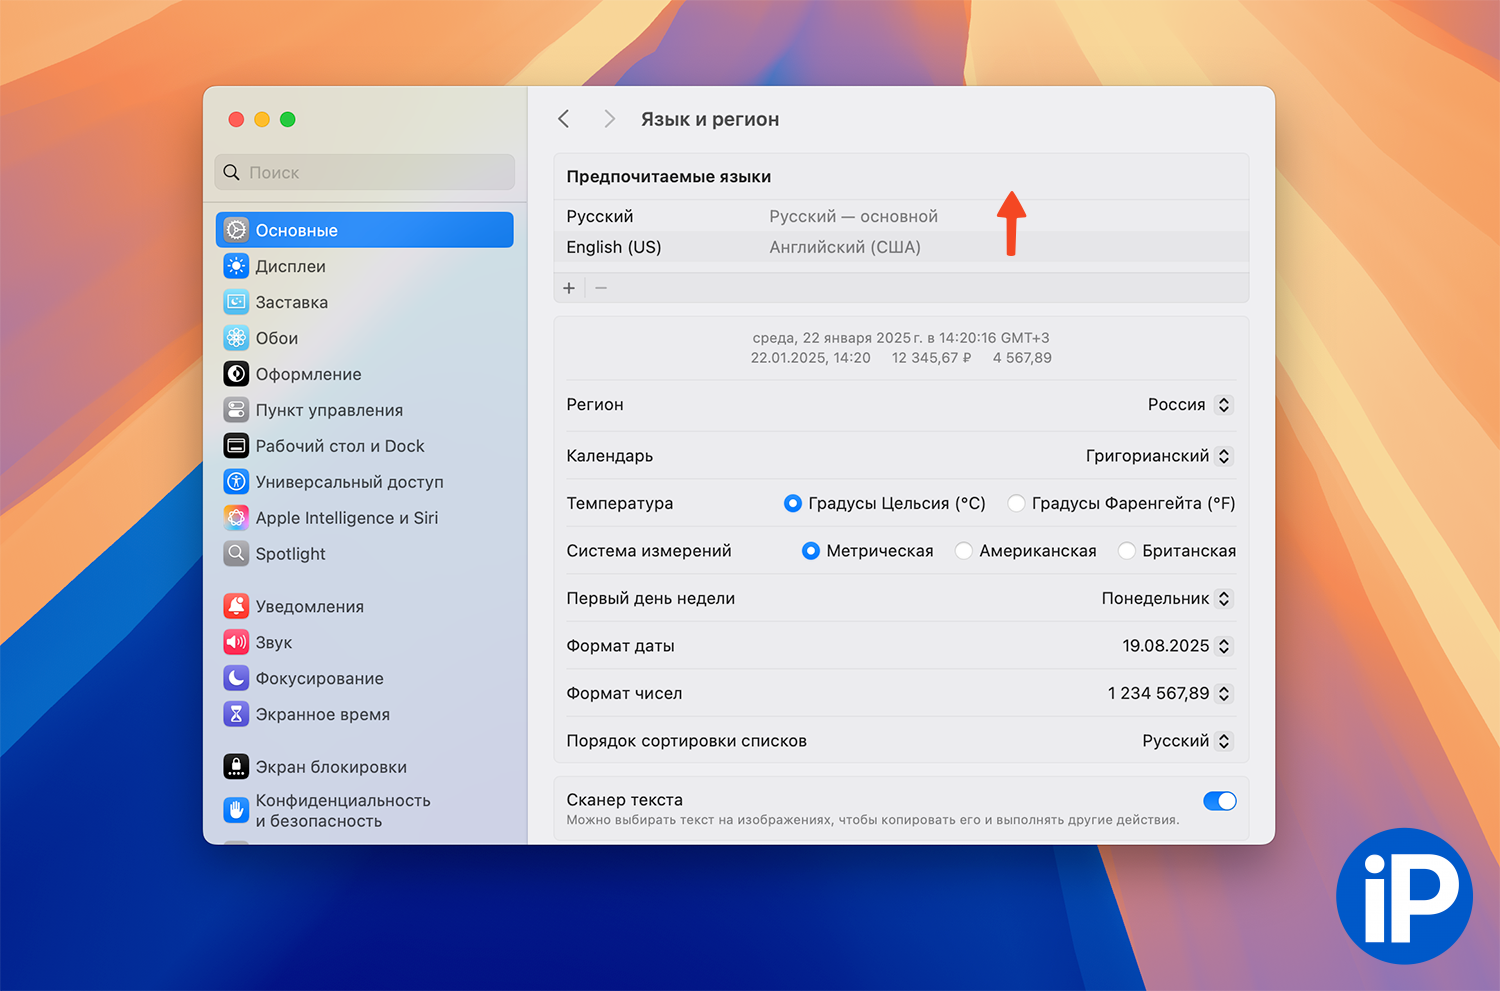Image resolution: width=1500 pixels, height=991 pixels.
Task: Click the Универсальный доступ accessibility icon
Action: point(236,482)
